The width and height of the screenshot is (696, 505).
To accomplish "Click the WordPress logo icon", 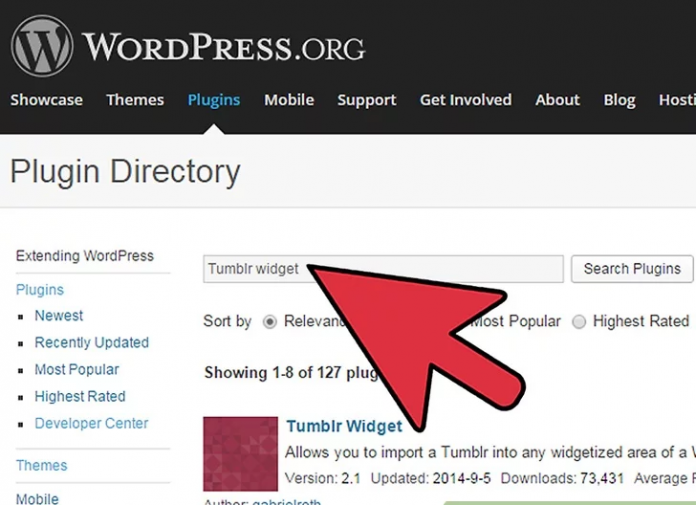I will [x=42, y=47].
